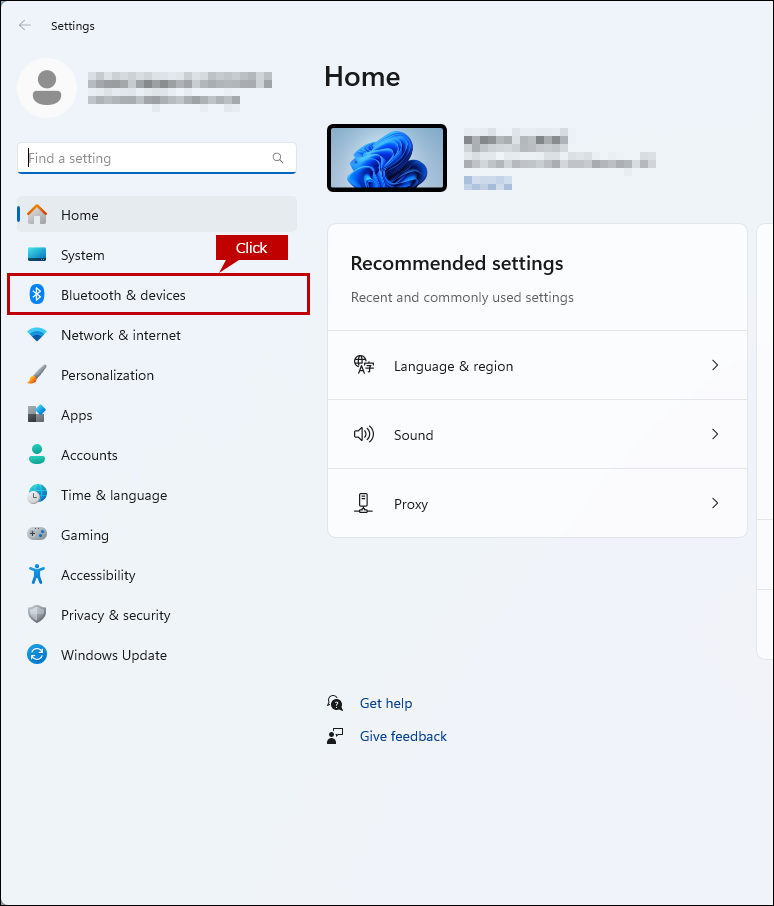Open Apps label in sidebar
The height and width of the screenshot is (906, 774).
click(x=77, y=415)
